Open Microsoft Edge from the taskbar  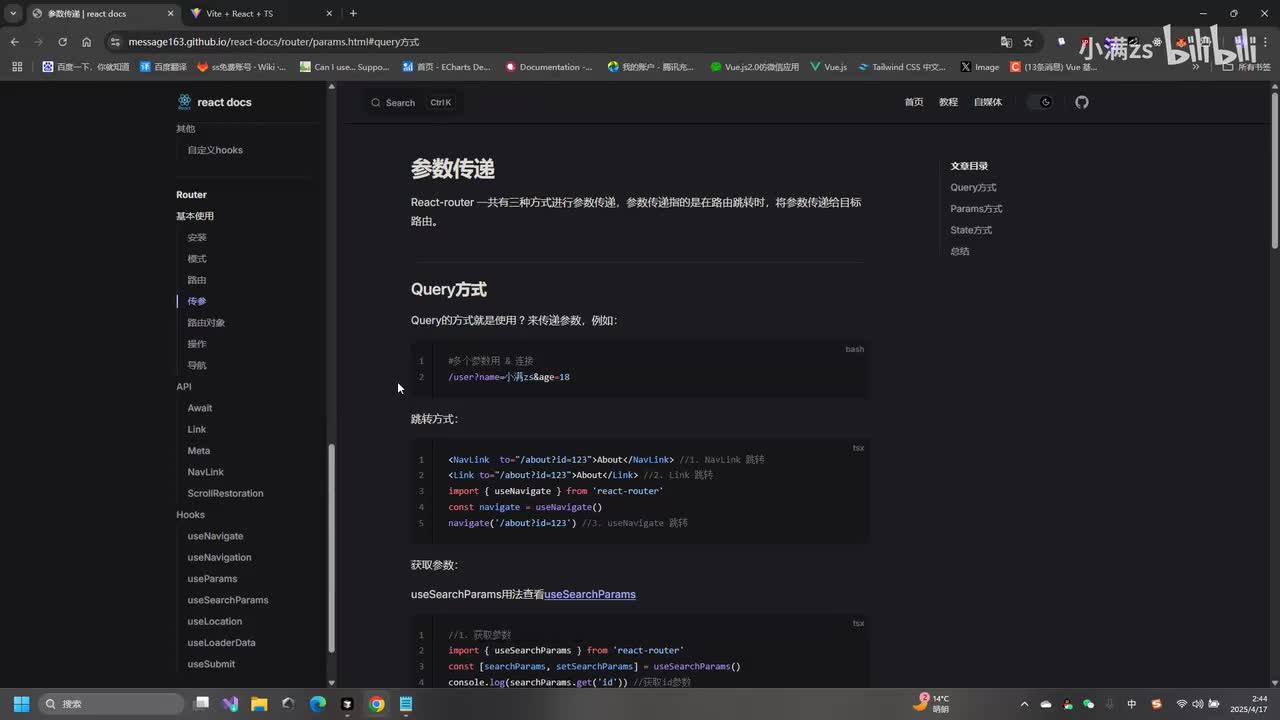318,704
